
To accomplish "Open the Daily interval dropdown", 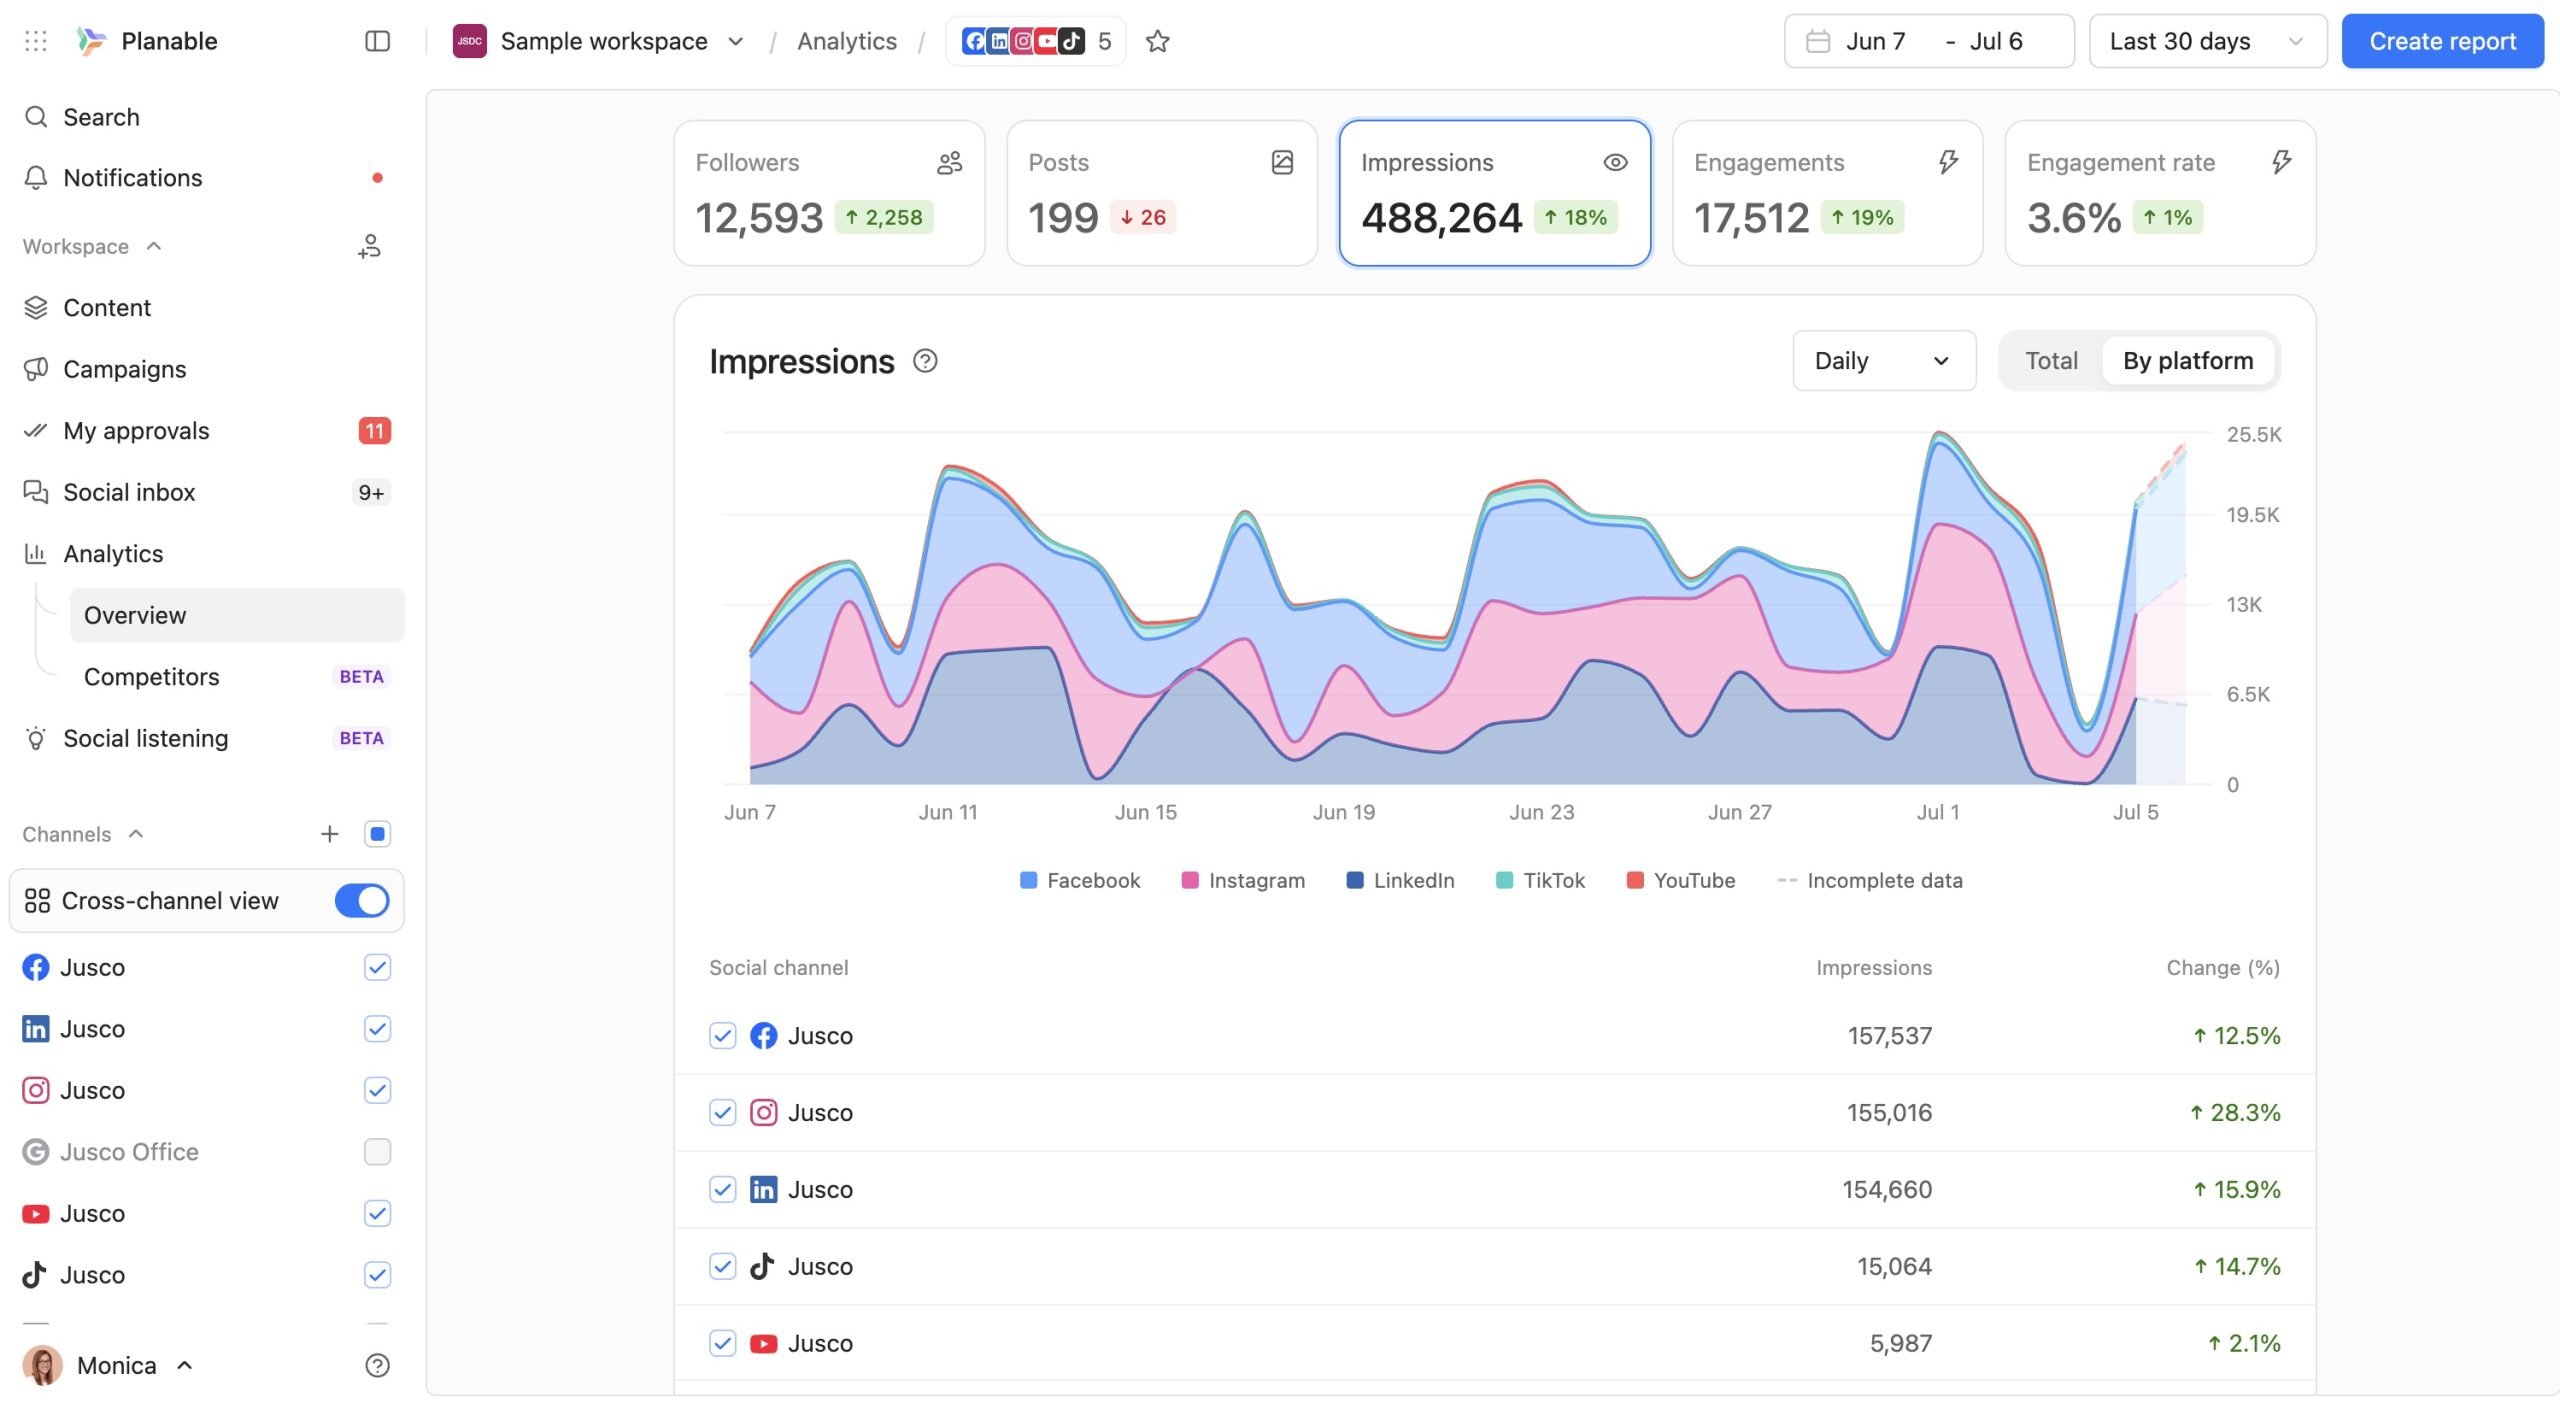I will coord(1883,361).
